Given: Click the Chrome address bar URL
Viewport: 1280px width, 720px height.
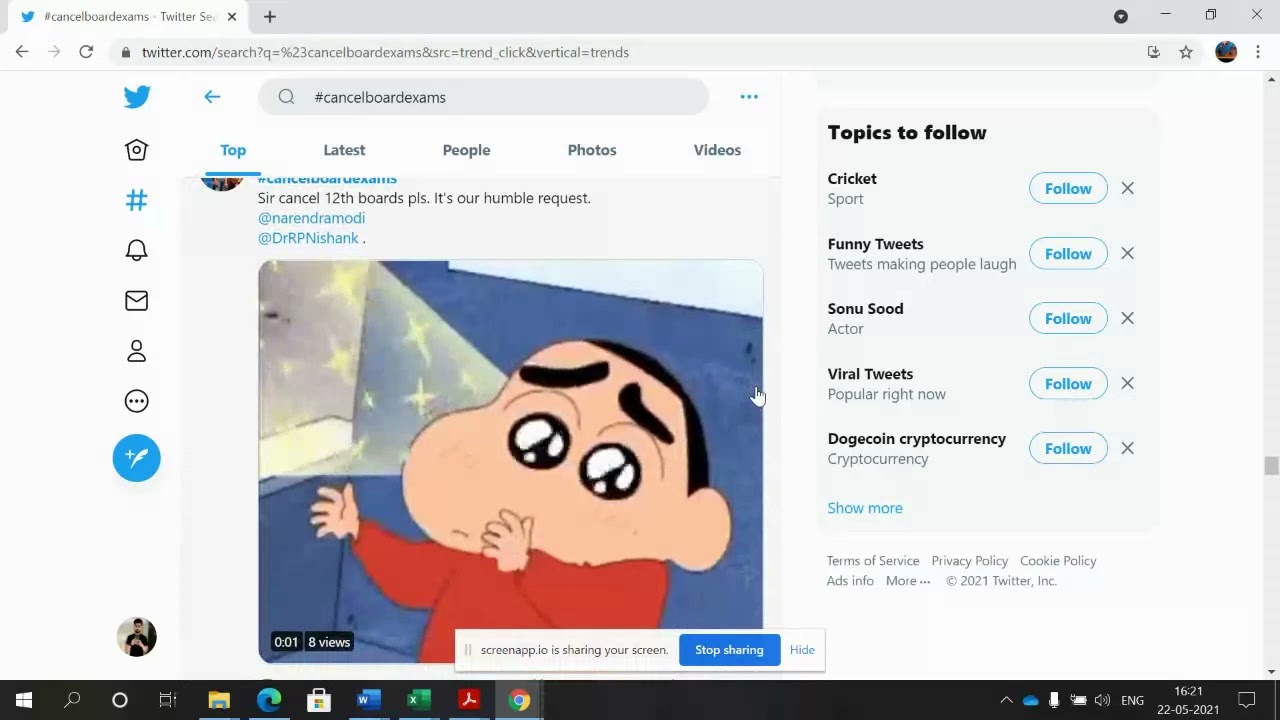Looking at the screenshot, I should 385,52.
